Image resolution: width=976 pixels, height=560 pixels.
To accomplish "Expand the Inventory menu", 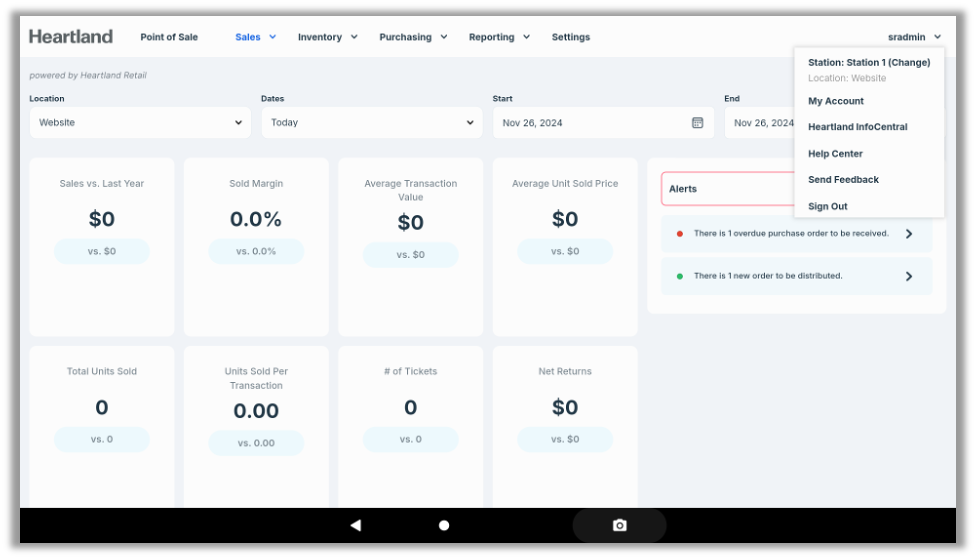I will click(327, 37).
